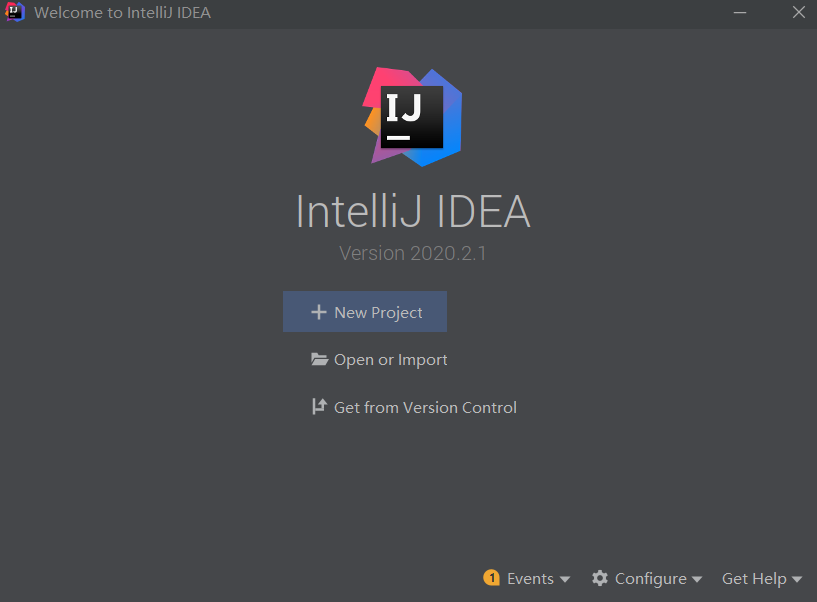Image resolution: width=817 pixels, height=602 pixels.
Task: Choose the Get from Version Control text
Action: (x=425, y=407)
